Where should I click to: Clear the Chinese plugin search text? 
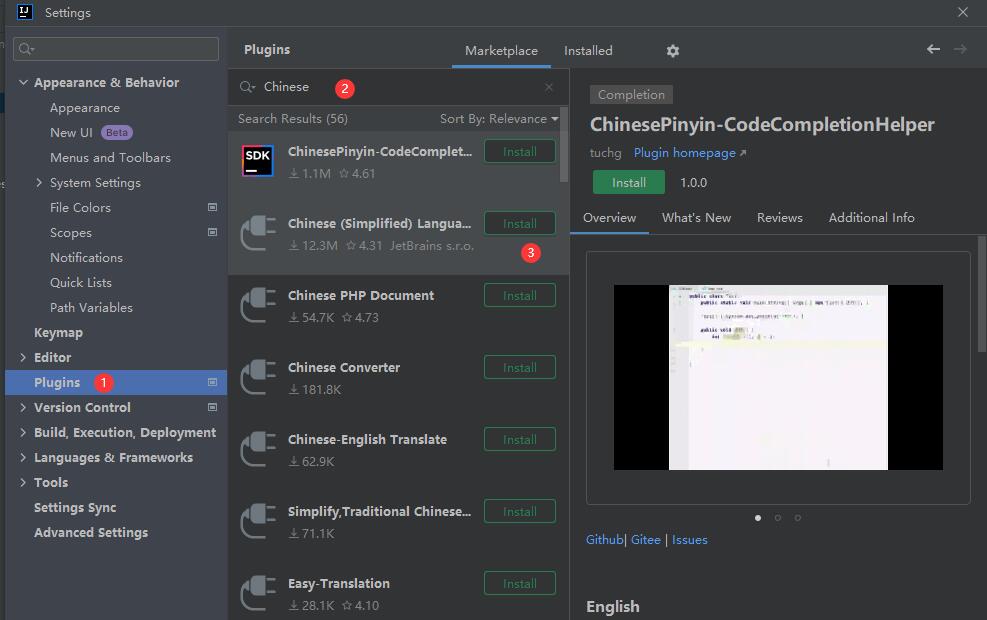pos(549,87)
